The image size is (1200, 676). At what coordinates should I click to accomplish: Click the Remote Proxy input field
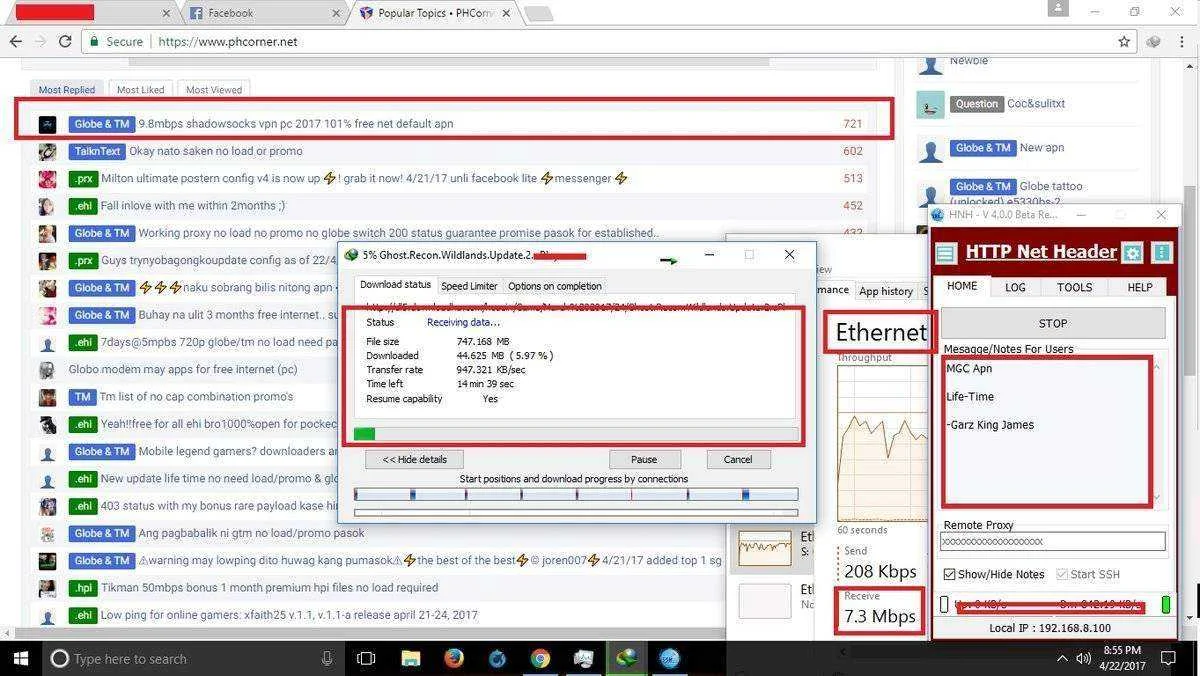click(x=1052, y=541)
